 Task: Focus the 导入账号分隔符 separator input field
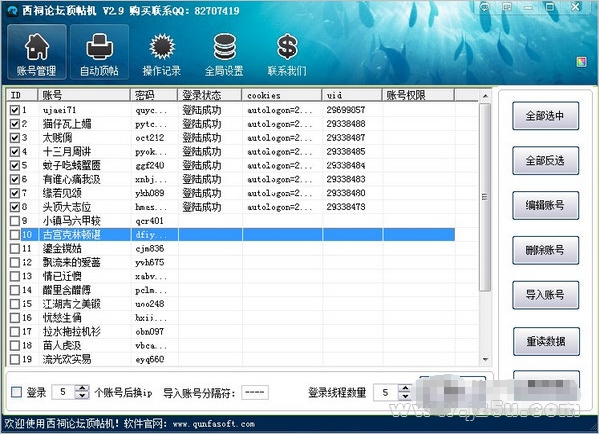tap(255, 392)
